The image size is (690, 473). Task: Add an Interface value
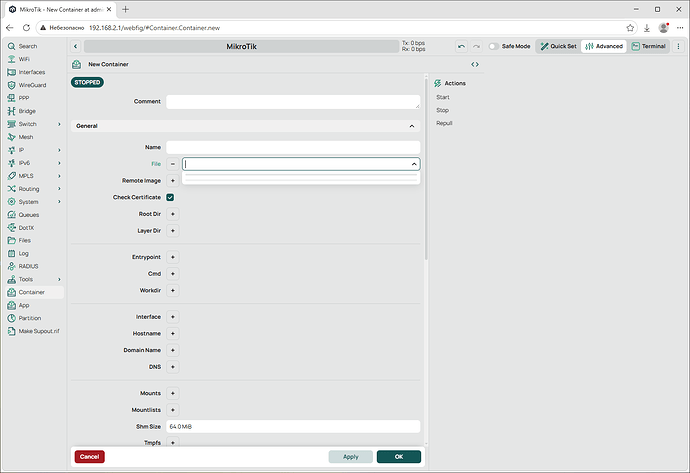172,317
